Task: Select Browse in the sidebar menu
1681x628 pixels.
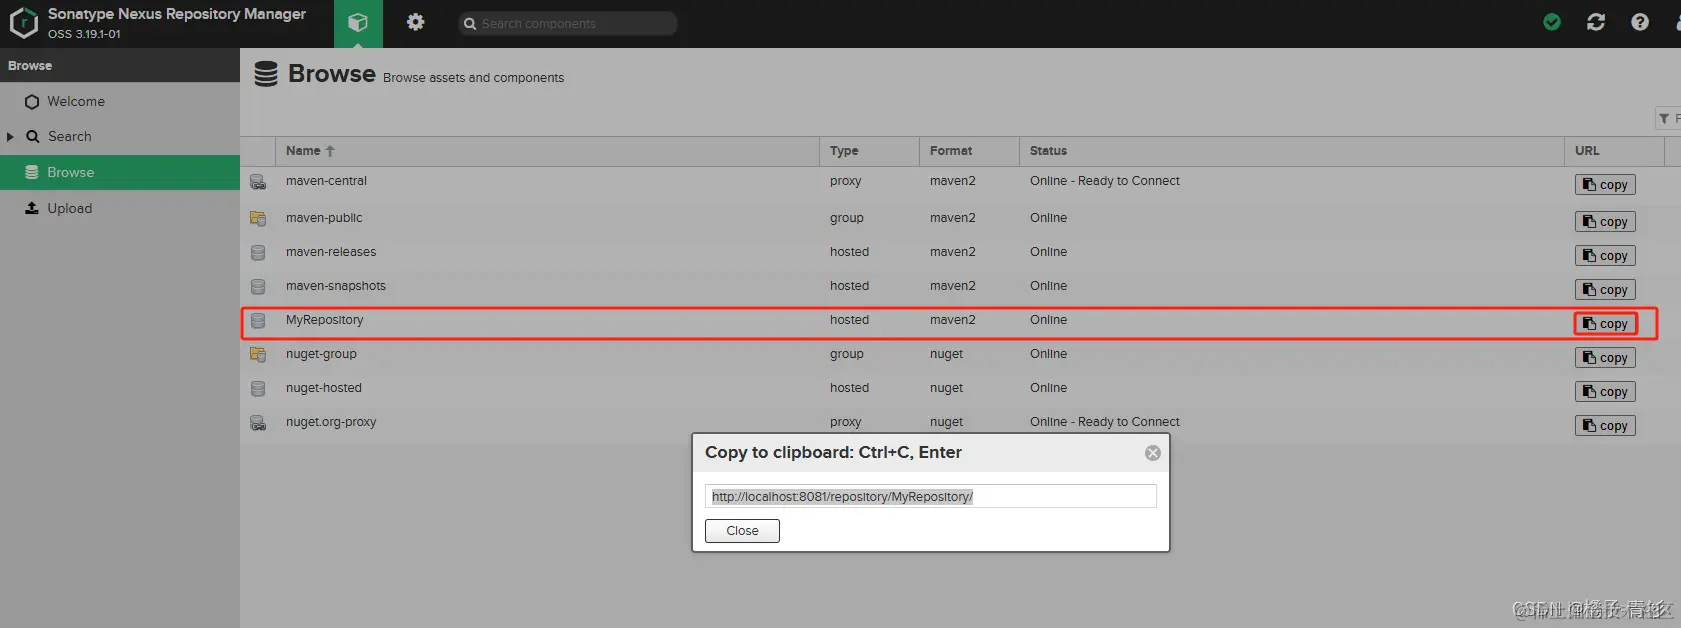Action: click(120, 172)
